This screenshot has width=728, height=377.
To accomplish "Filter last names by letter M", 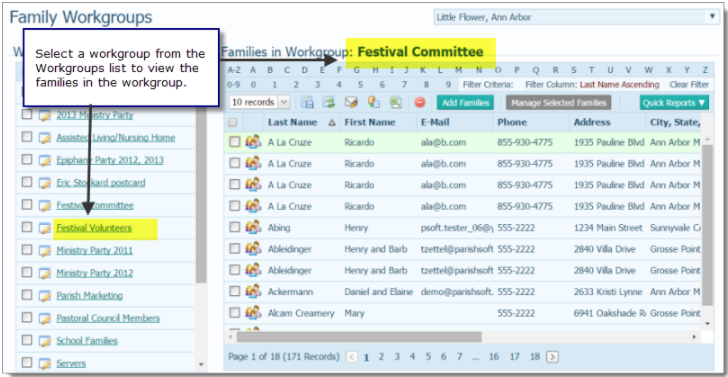I will pyautogui.click(x=458, y=71).
